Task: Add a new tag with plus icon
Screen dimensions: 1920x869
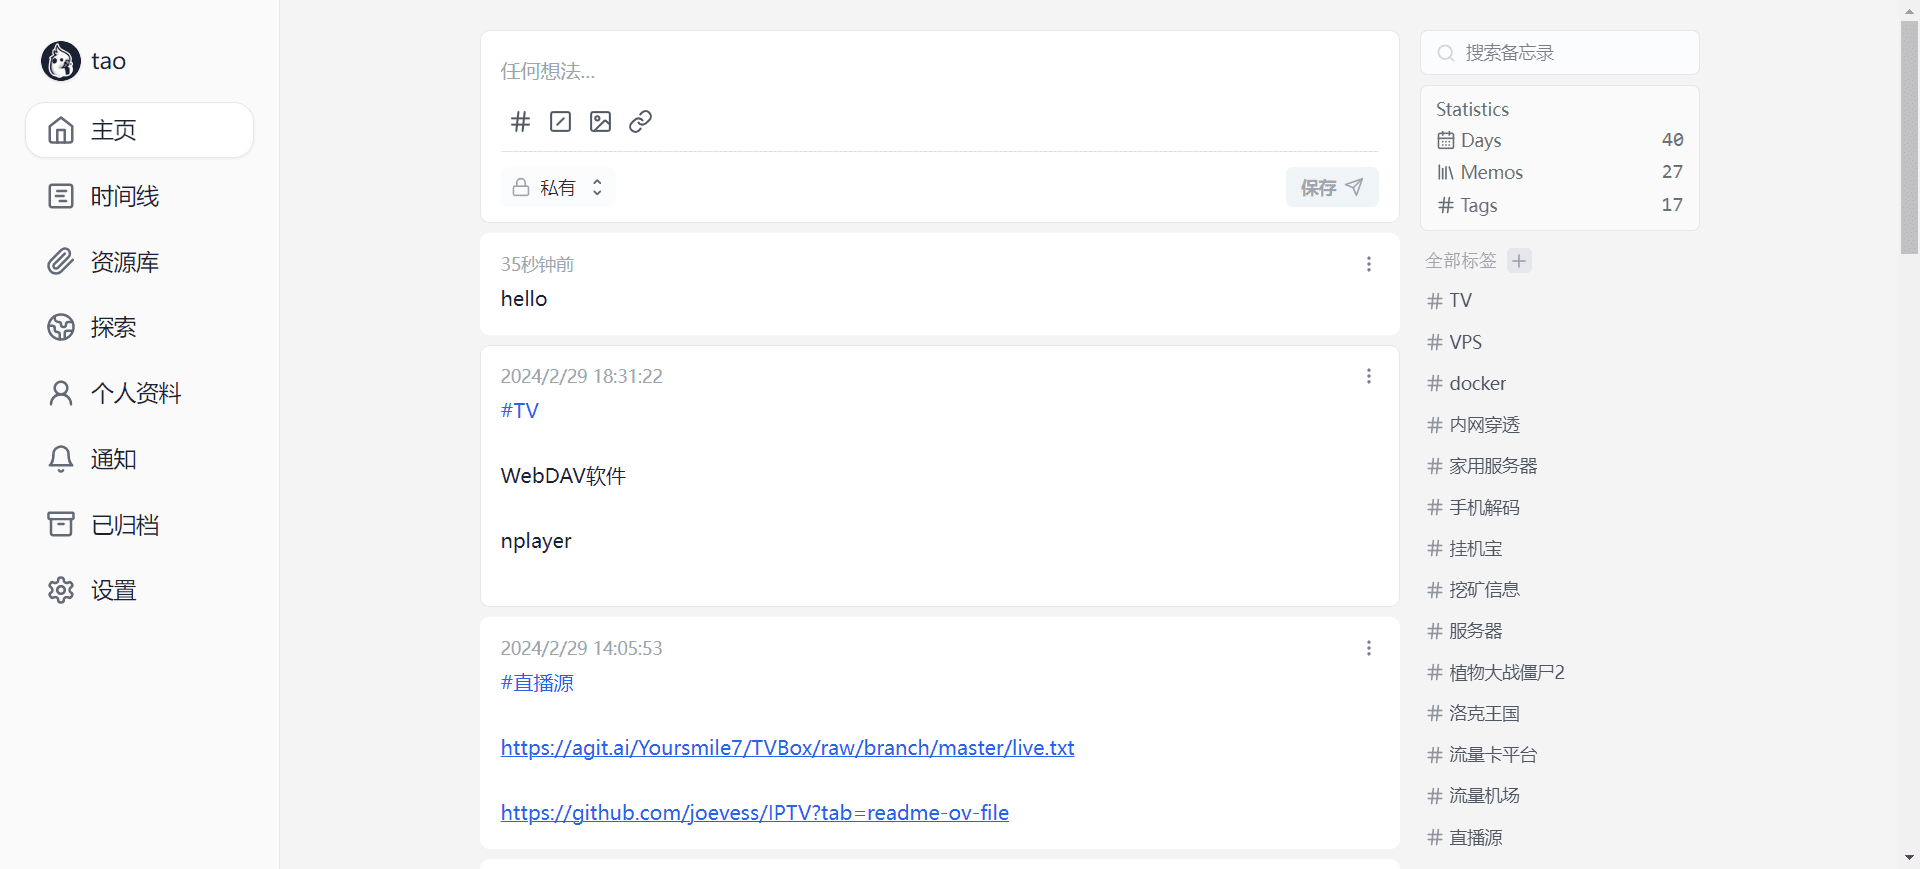Action: (1519, 261)
